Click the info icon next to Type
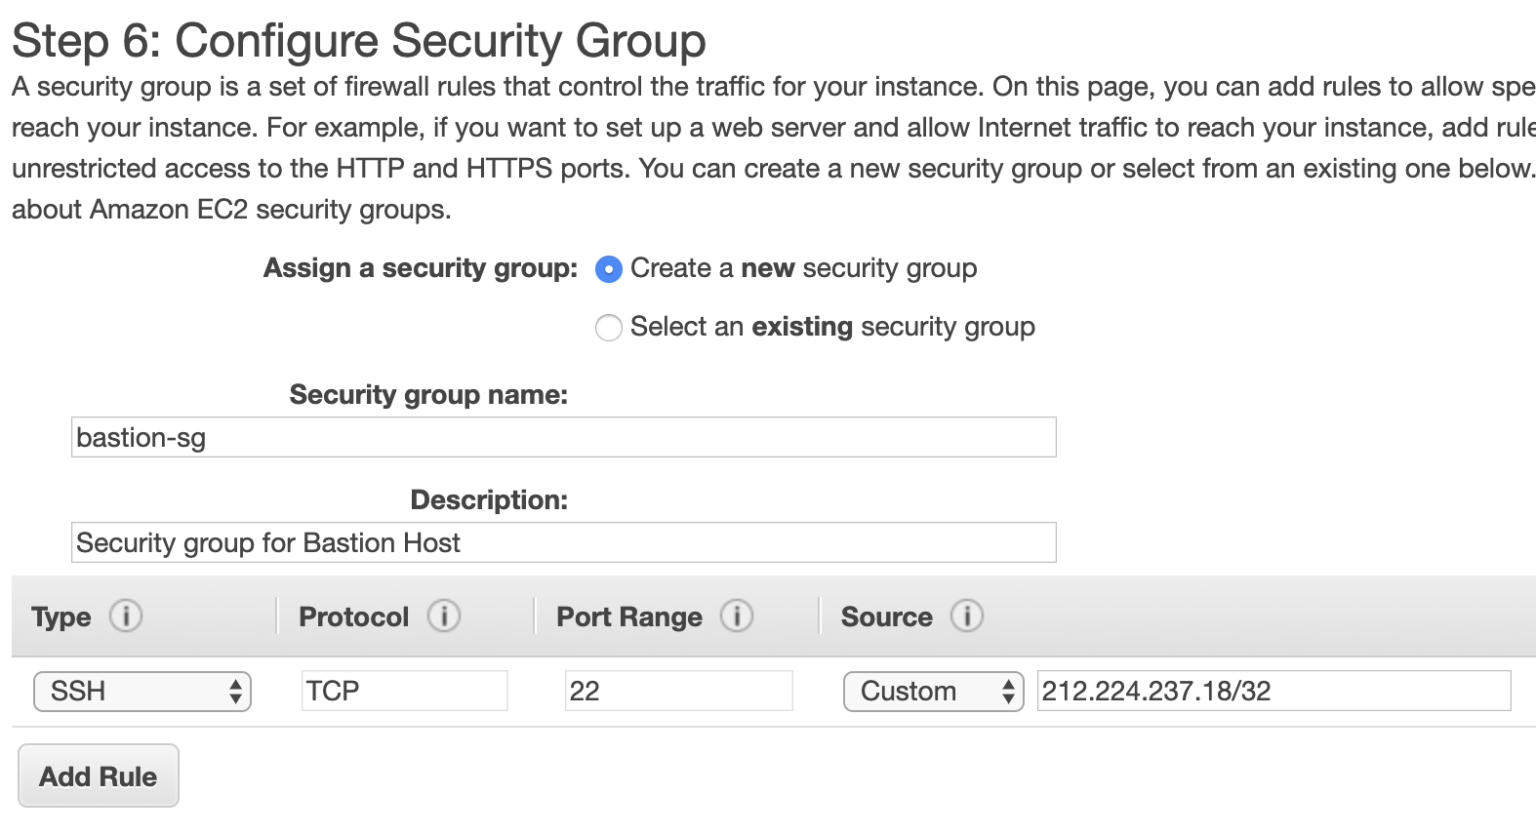This screenshot has height=835, width=1536. click(126, 616)
